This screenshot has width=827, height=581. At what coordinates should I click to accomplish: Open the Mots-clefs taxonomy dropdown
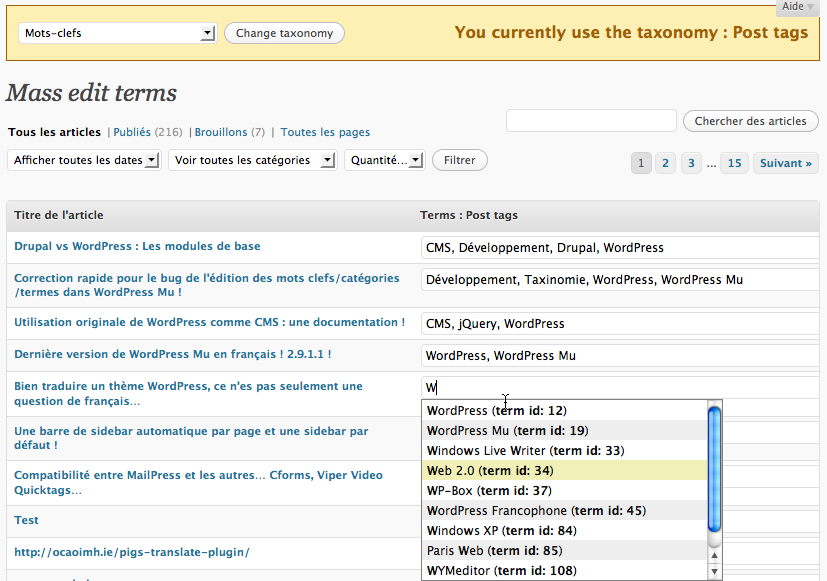coord(117,33)
